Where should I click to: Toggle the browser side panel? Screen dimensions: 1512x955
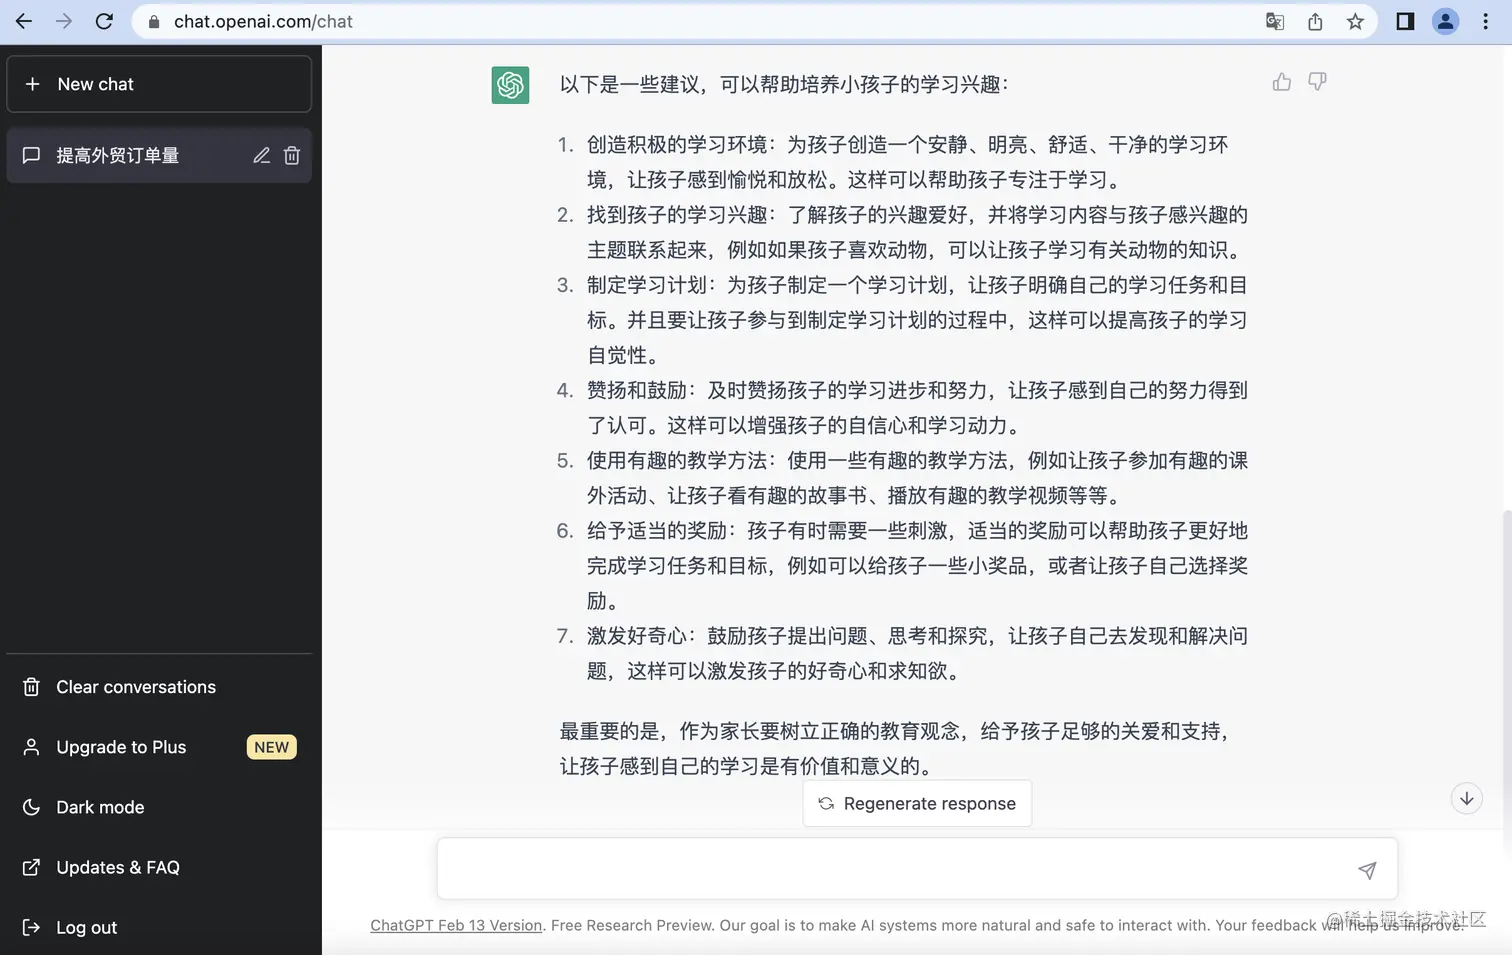tap(1405, 21)
